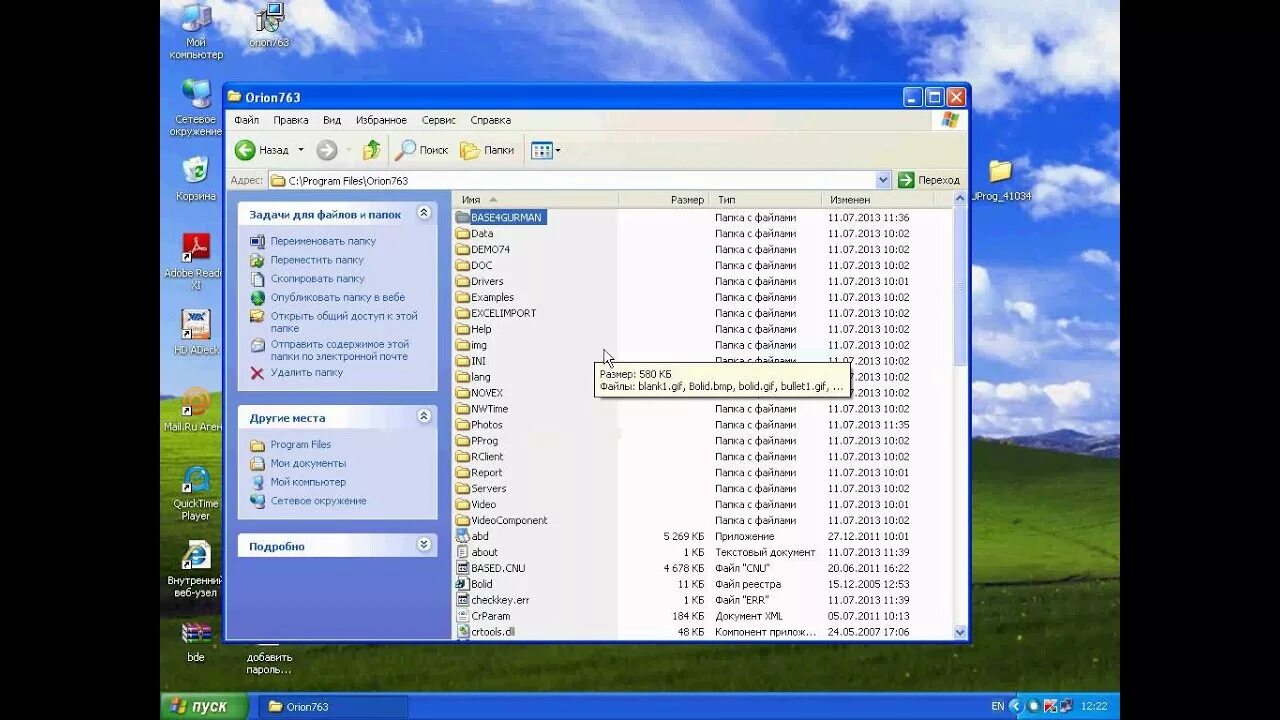Select the about text document icon
Screen dimensions: 1280x720
(462, 552)
